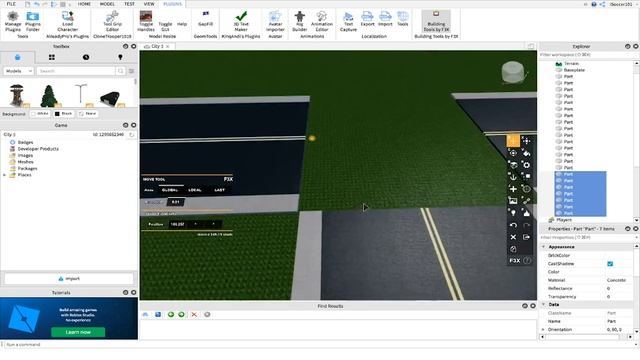Refresh the Game panel list
This screenshot has width=640, height=360.
(131, 134)
